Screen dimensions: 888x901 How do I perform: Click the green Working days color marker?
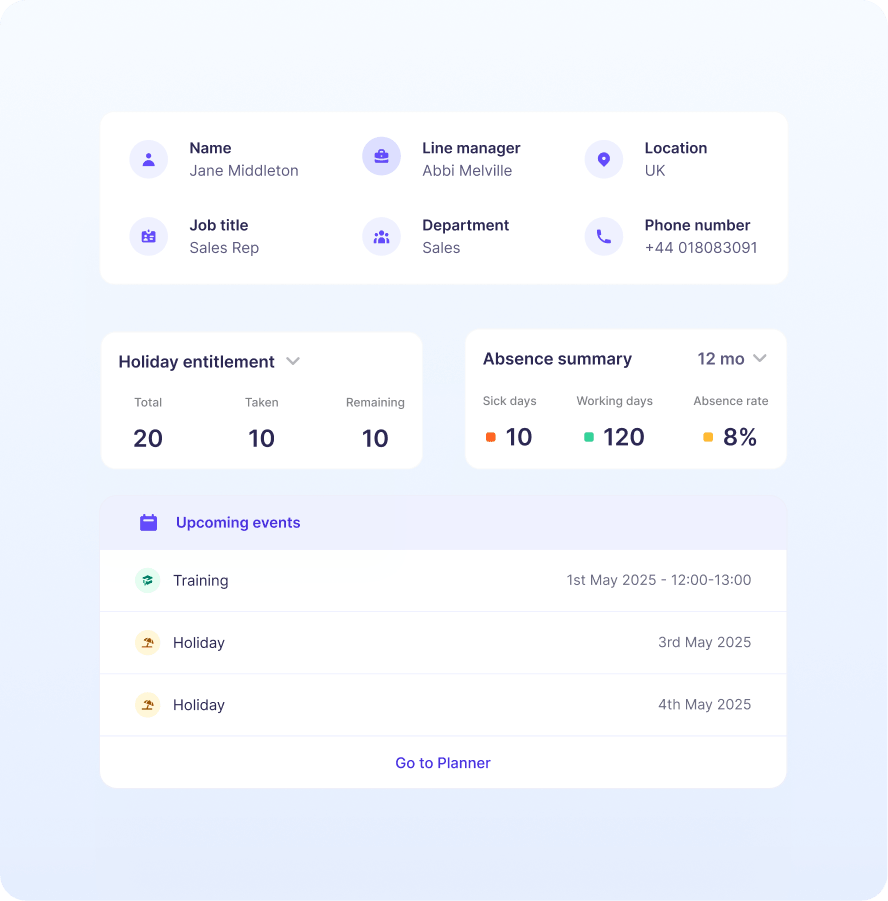tap(589, 437)
